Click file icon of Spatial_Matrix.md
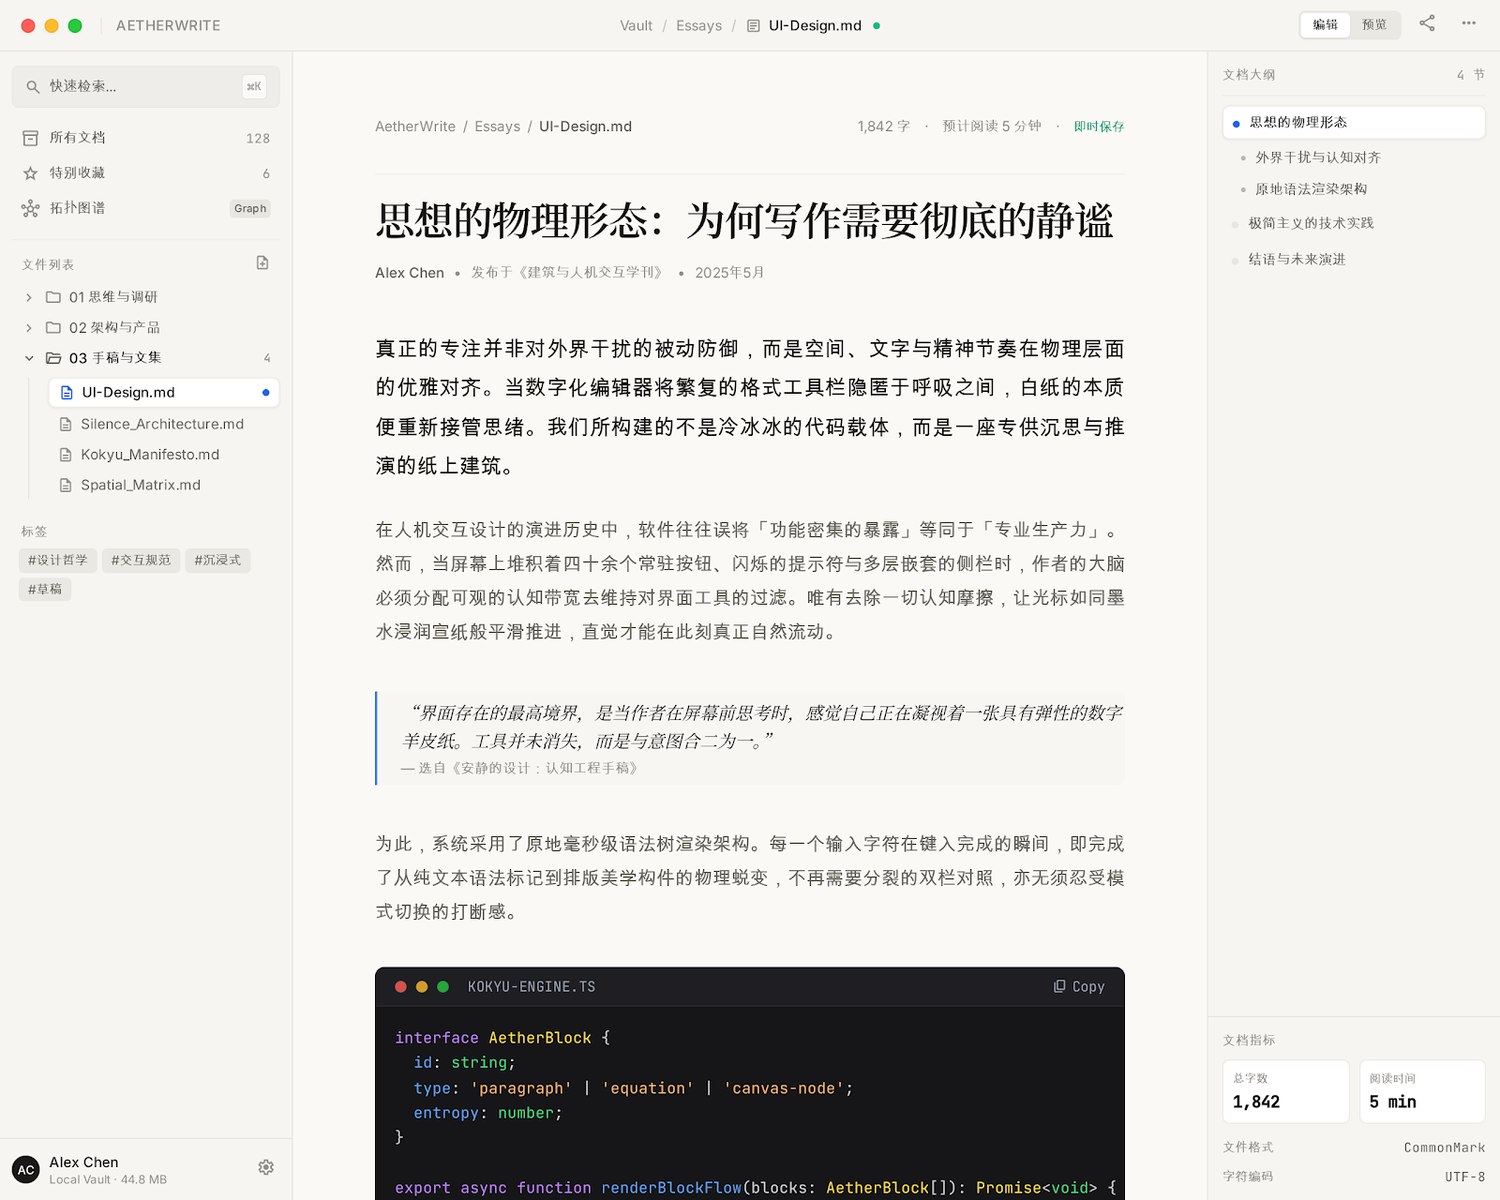Viewport: 1500px width, 1200px height. 66,485
